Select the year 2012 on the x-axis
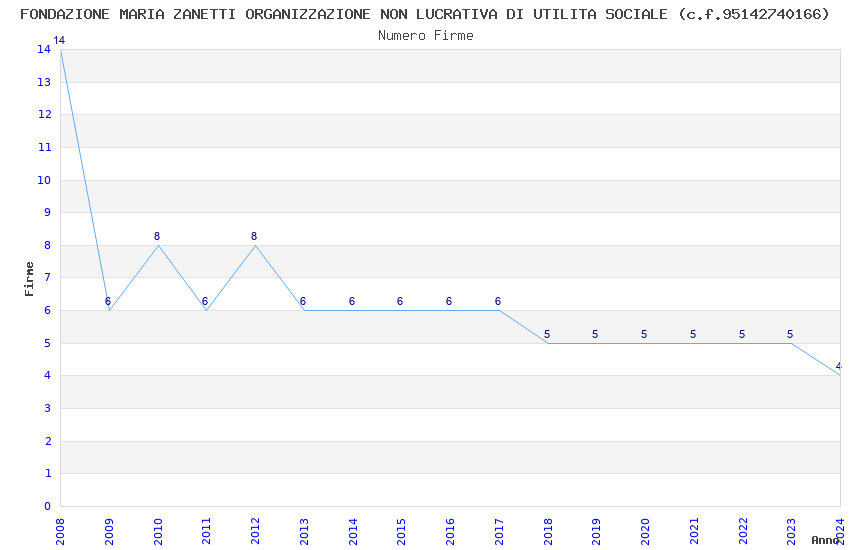The height and width of the screenshot is (550, 850). 255,531
